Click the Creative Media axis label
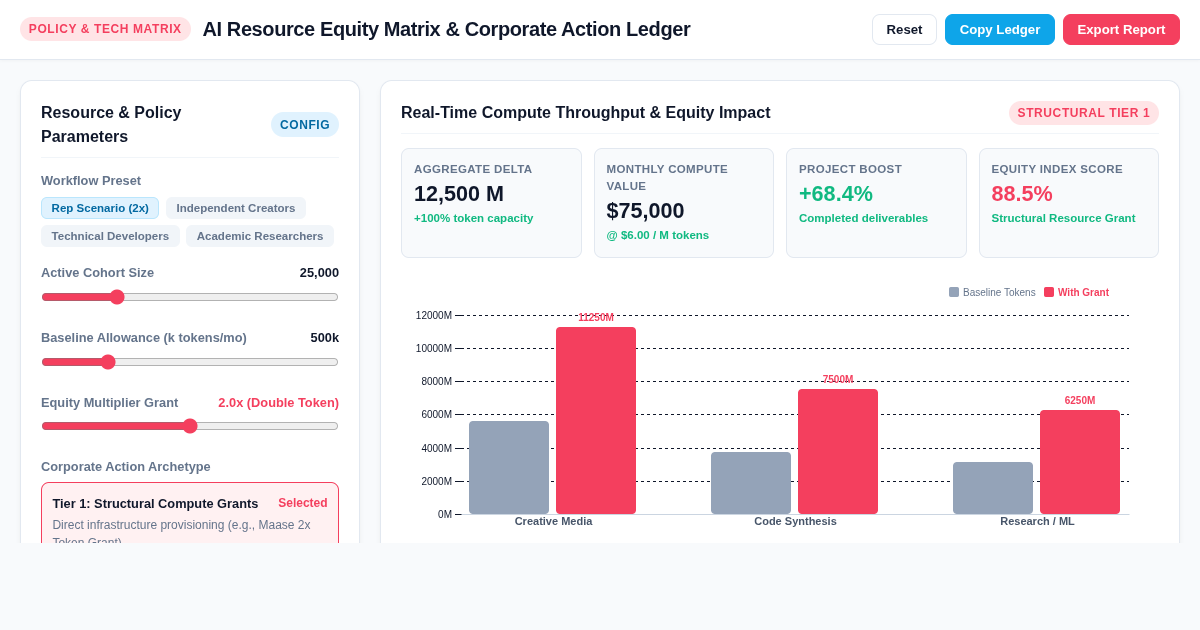 pyautogui.click(x=553, y=521)
